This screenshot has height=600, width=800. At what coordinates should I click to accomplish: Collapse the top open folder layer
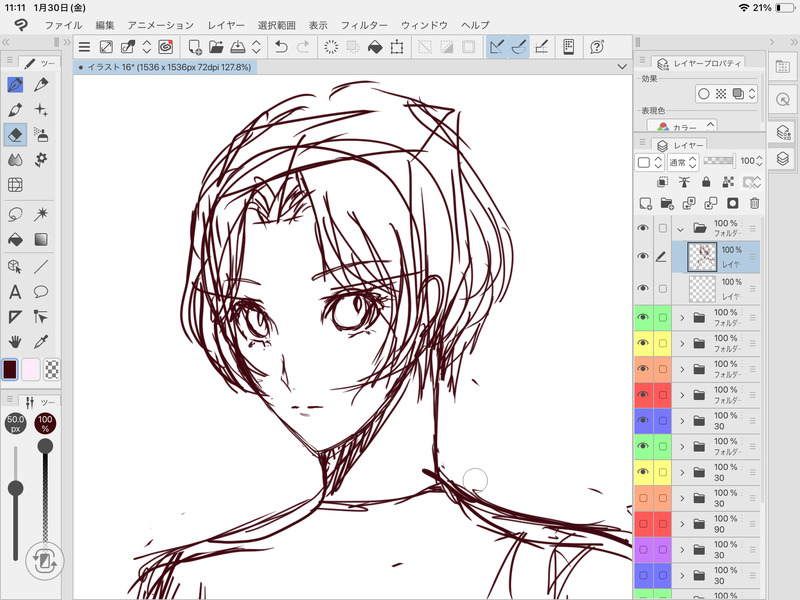click(680, 230)
